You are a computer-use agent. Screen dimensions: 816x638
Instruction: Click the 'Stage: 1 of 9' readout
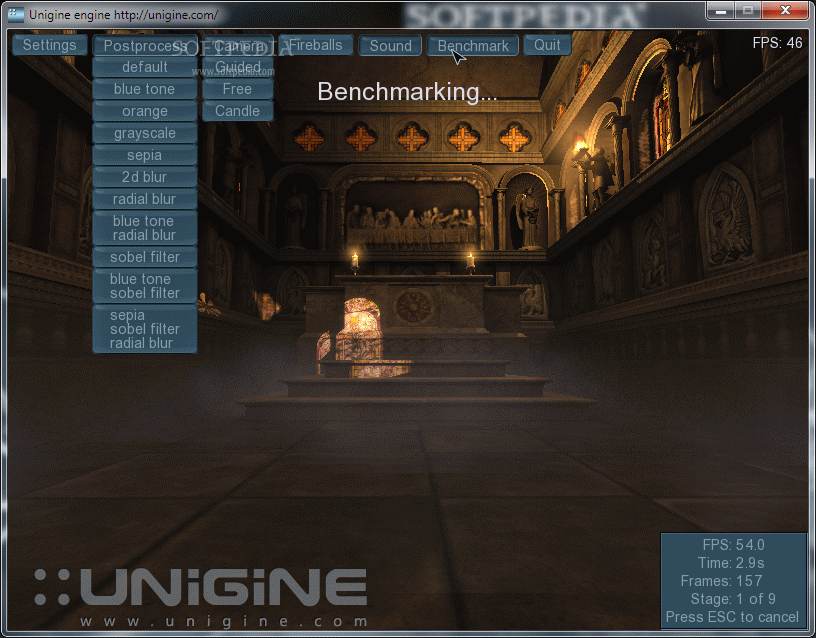point(733,599)
